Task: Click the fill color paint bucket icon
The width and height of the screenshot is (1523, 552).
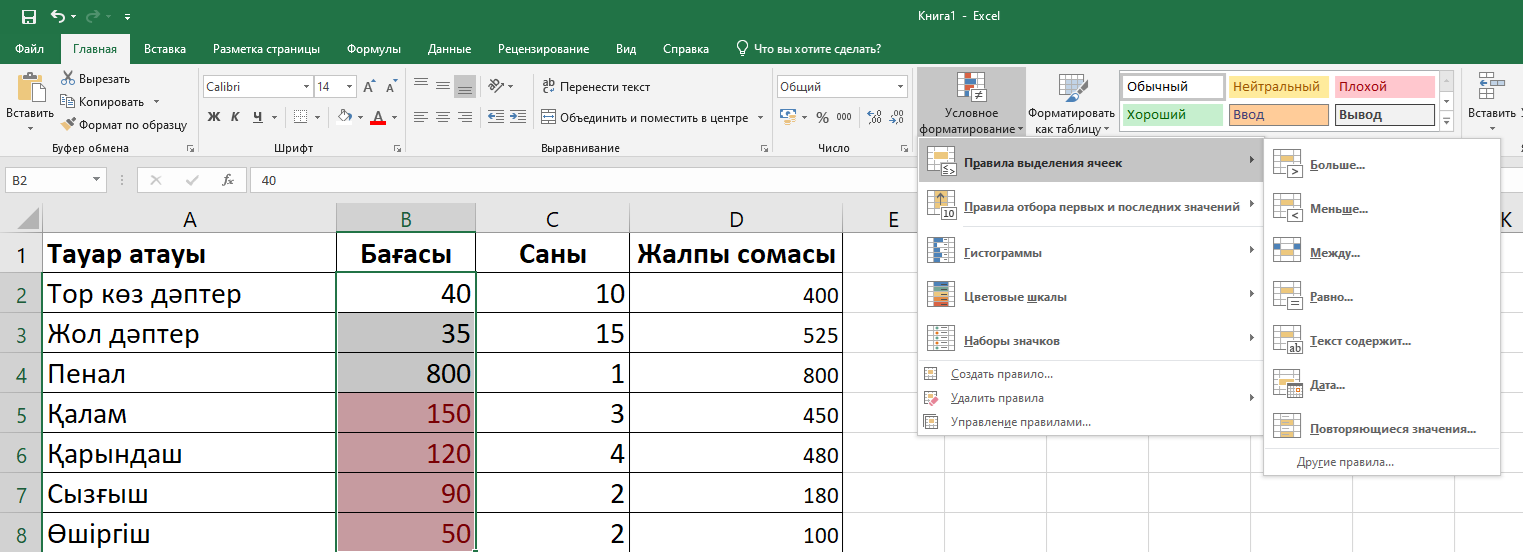Action: click(x=344, y=117)
